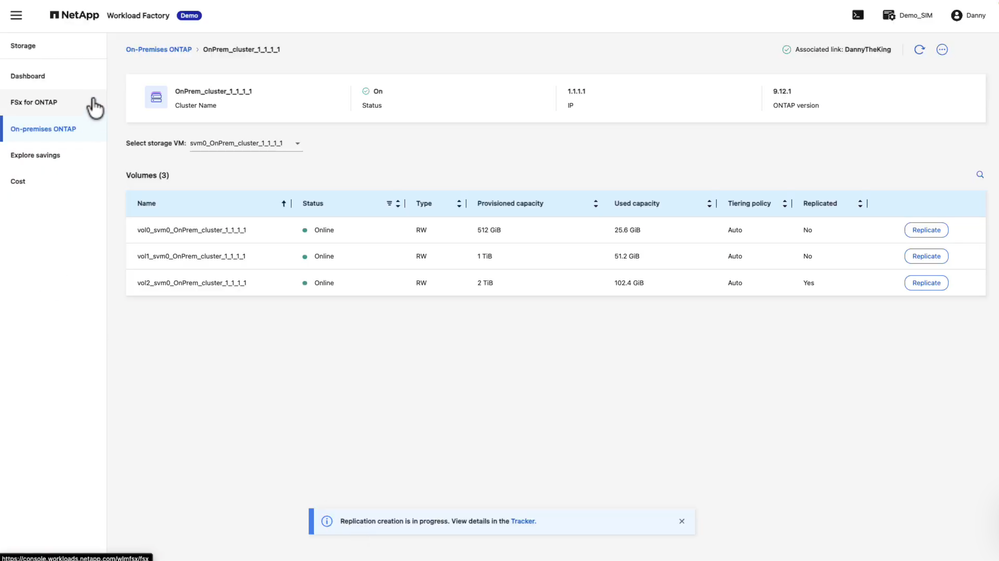The image size is (999, 561).
Task: Click the info icon in notification banner
Action: tap(327, 522)
